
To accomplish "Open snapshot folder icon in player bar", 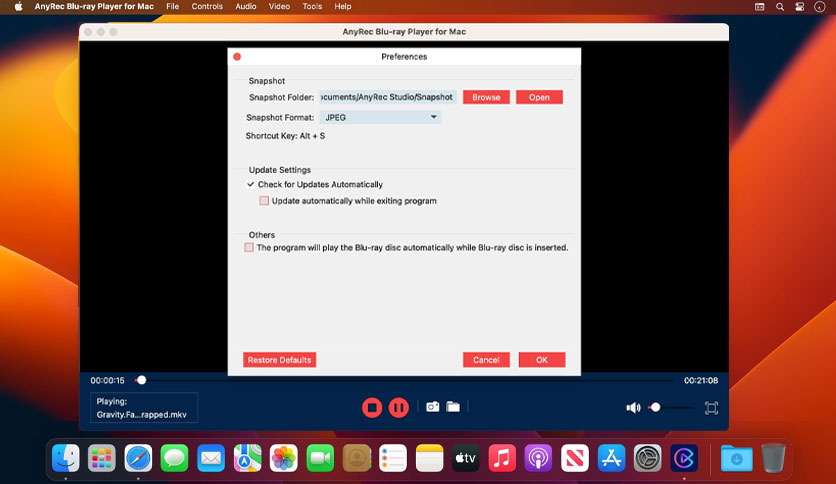I will point(453,407).
